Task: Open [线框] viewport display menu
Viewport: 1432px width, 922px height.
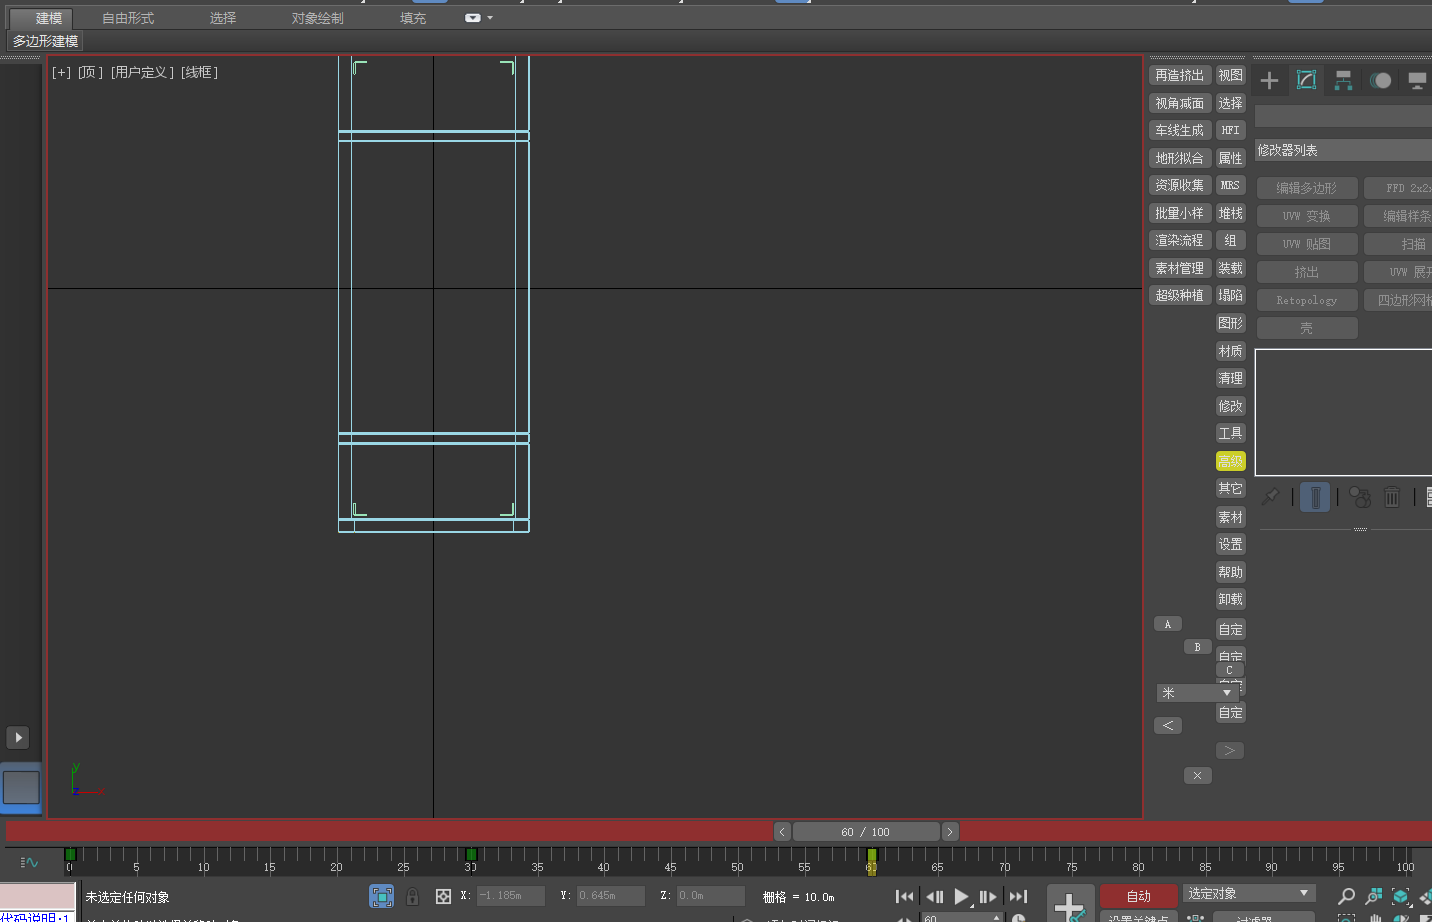Action: (x=199, y=72)
